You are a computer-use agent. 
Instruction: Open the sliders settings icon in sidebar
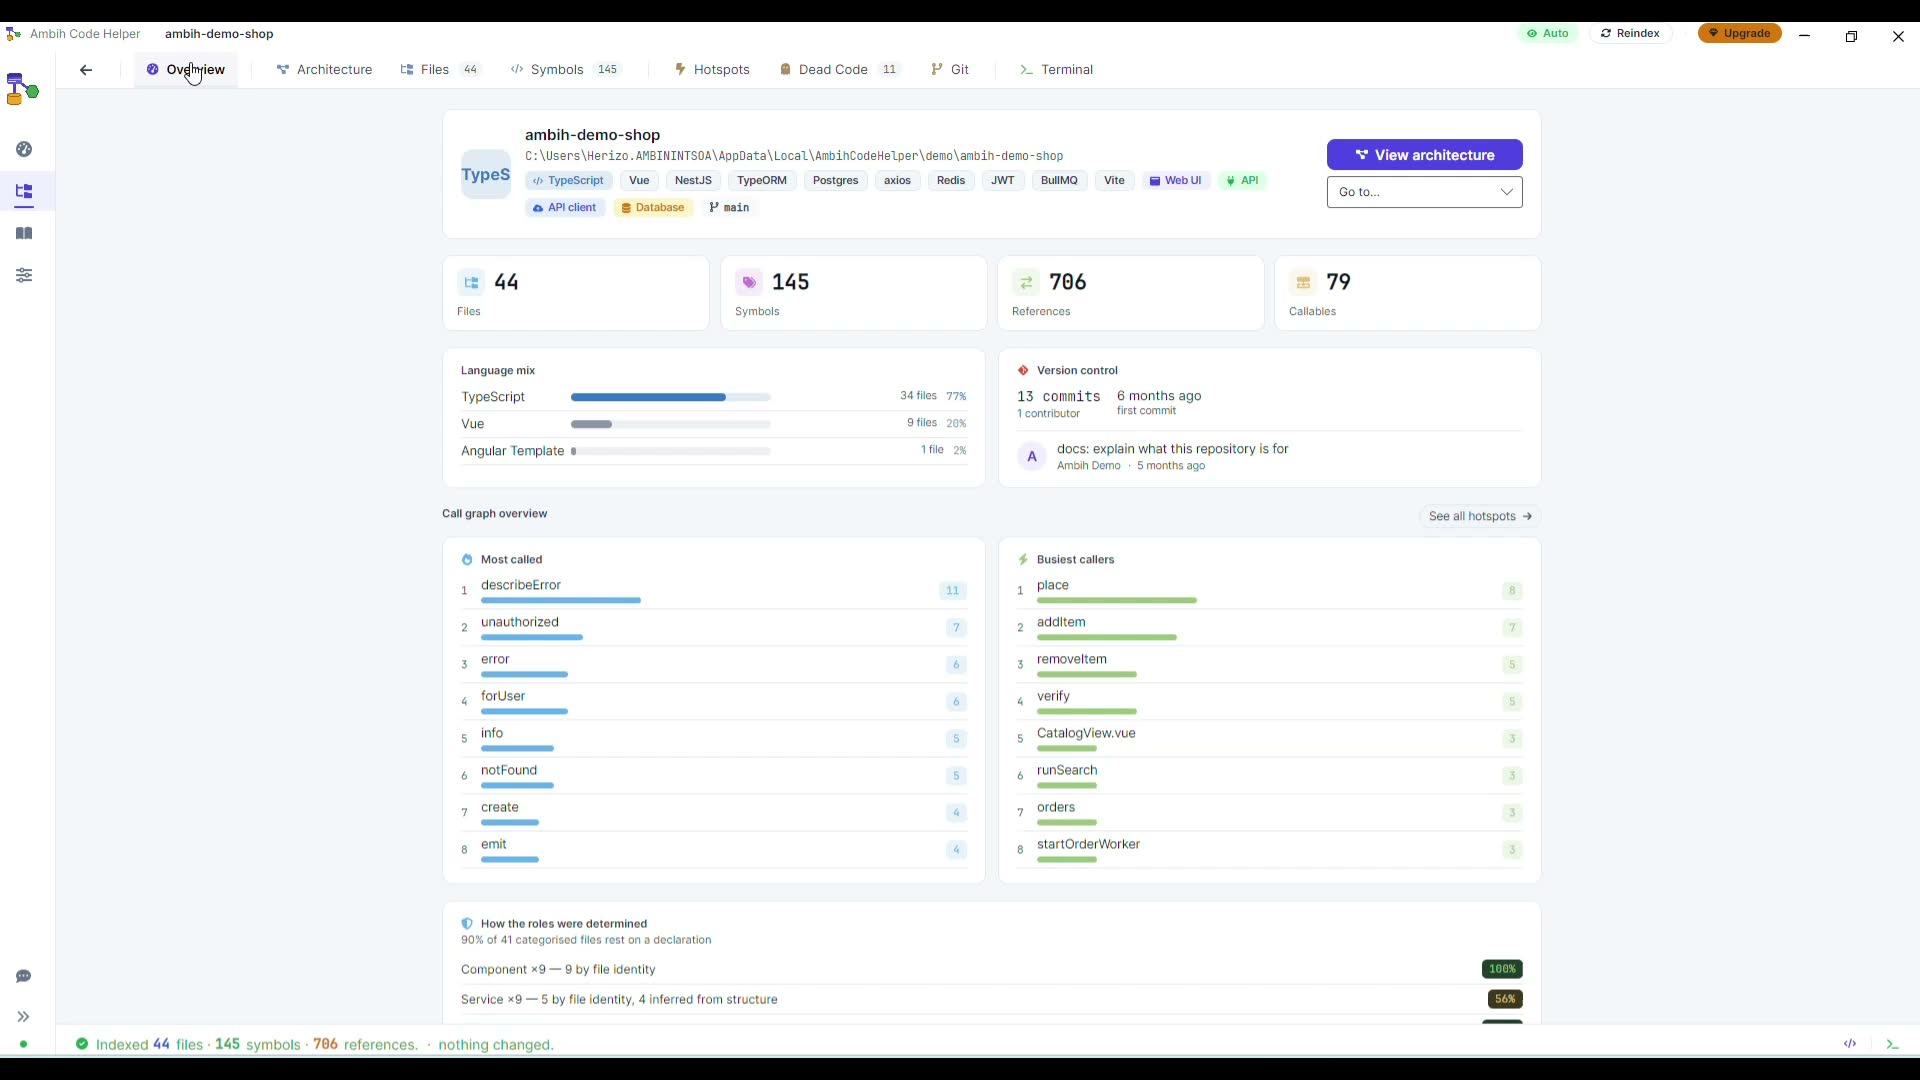pos(24,275)
